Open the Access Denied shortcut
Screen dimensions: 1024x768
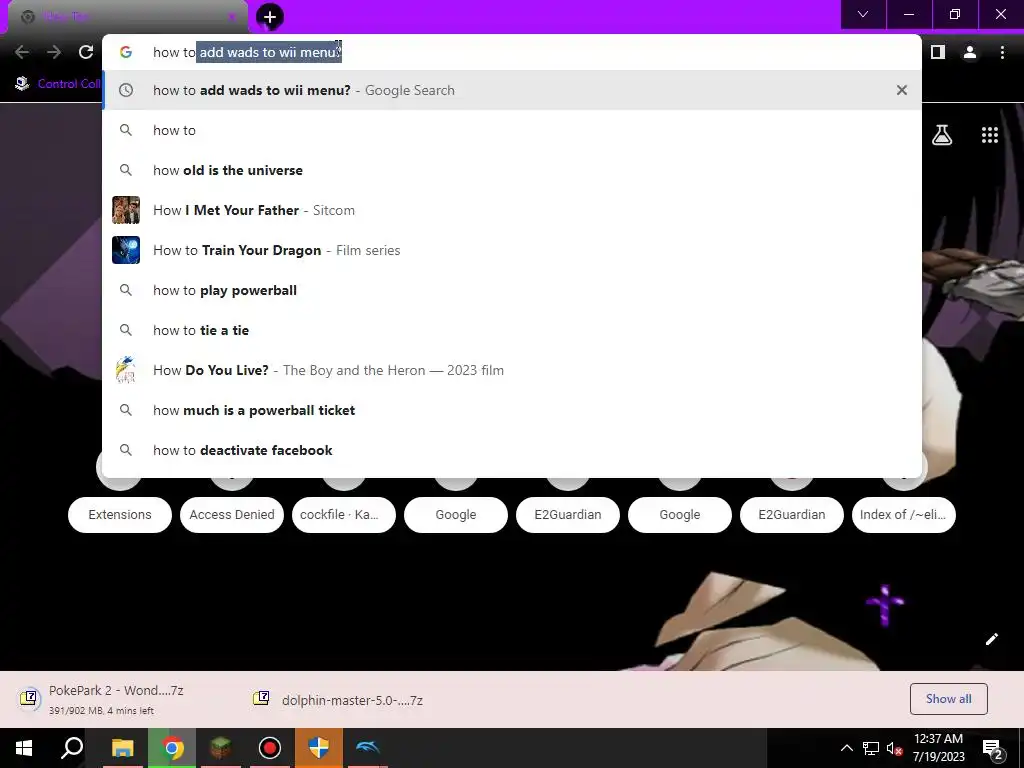click(232, 515)
